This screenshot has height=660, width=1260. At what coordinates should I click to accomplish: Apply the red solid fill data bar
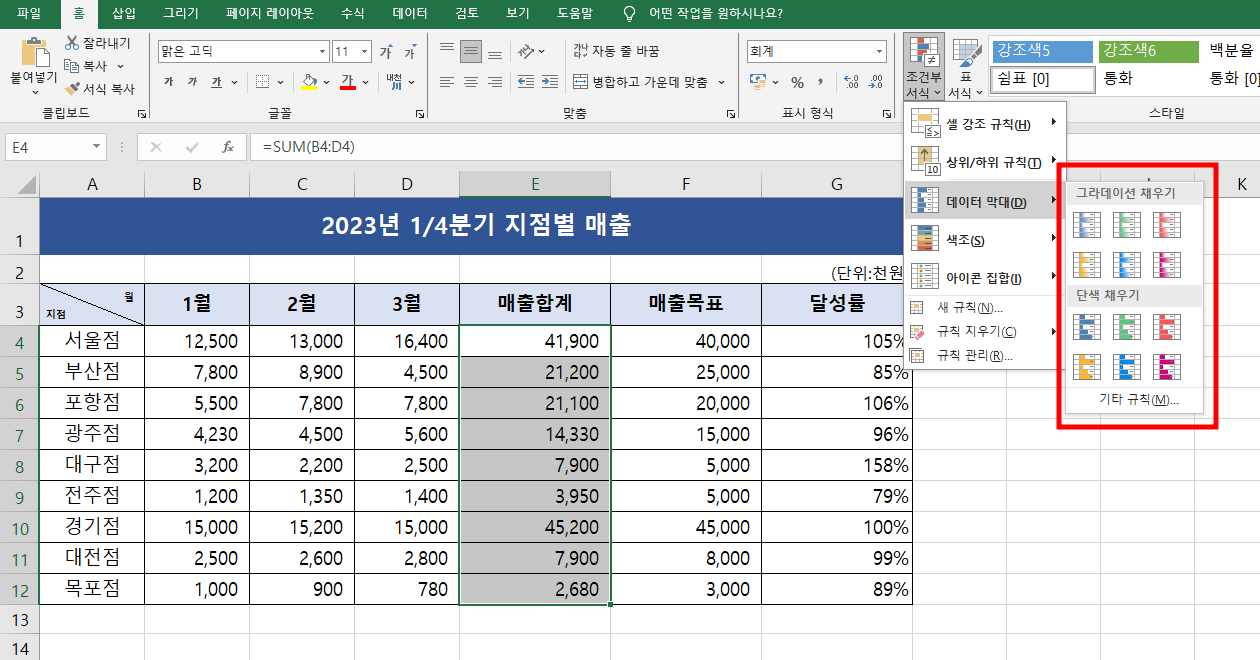click(x=1167, y=327)
